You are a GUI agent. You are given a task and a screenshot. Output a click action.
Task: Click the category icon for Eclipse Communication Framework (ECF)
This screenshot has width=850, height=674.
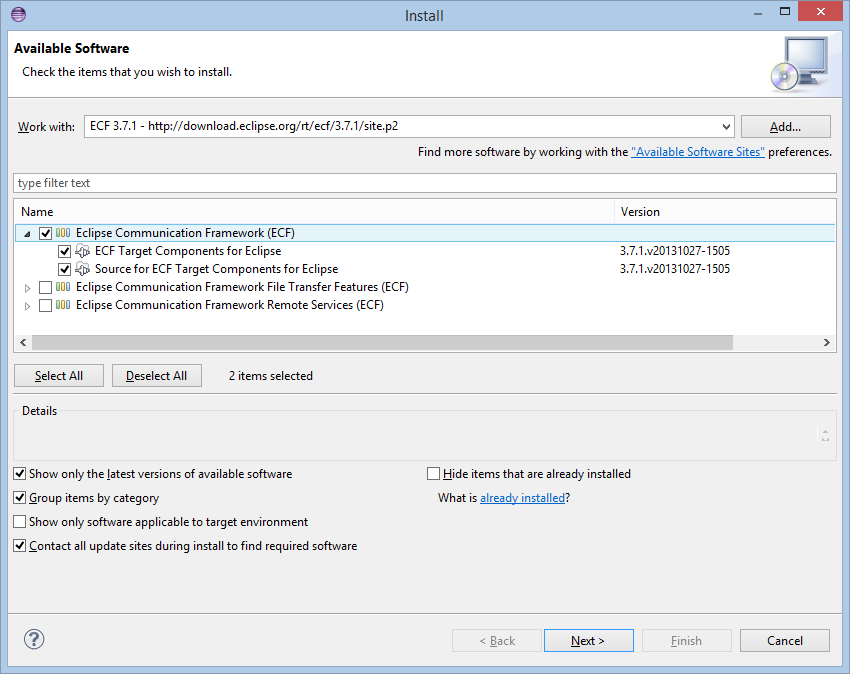click(x=63, y=233)
